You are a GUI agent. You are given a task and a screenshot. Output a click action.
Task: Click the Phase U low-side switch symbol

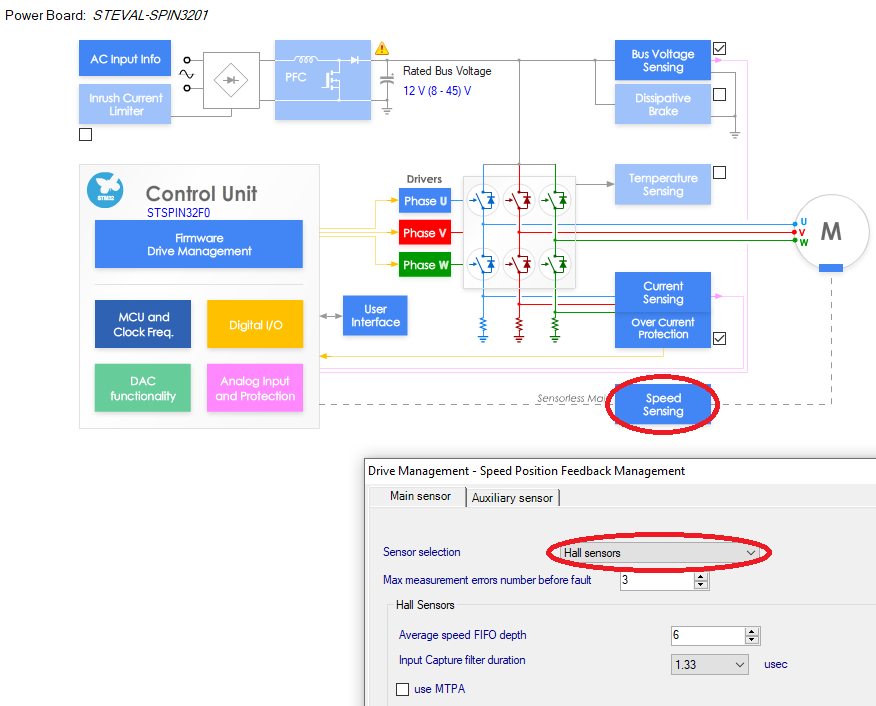(x=484, y=264)
